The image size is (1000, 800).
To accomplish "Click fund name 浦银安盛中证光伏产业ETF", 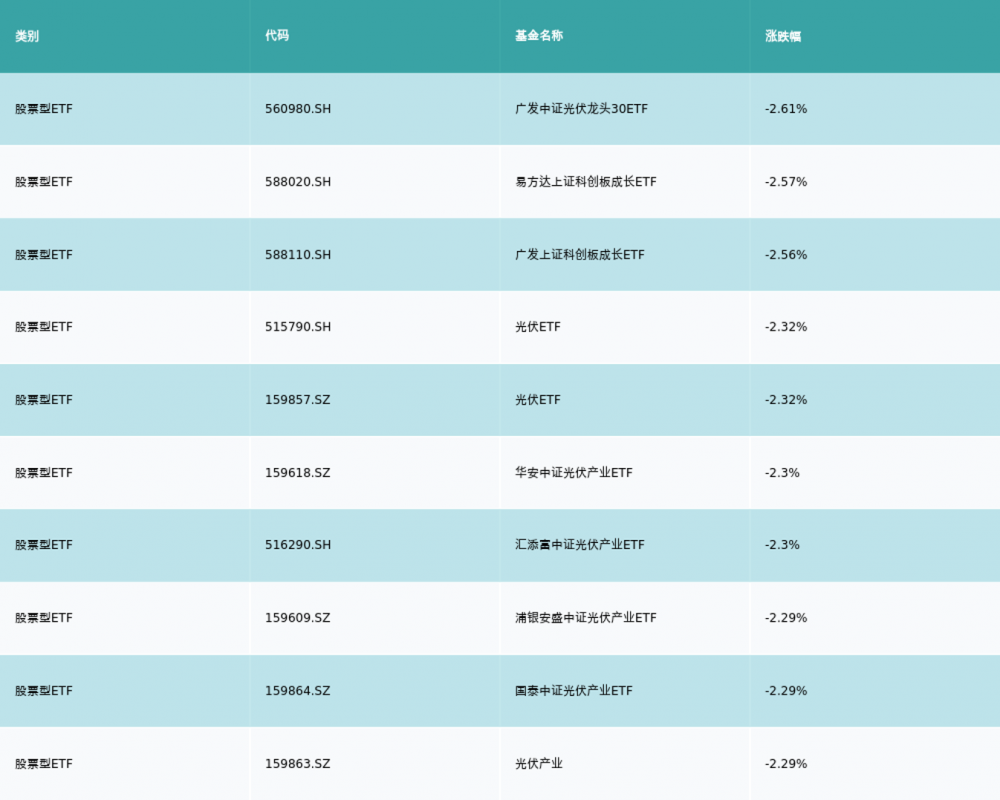I will coord(586,618).
